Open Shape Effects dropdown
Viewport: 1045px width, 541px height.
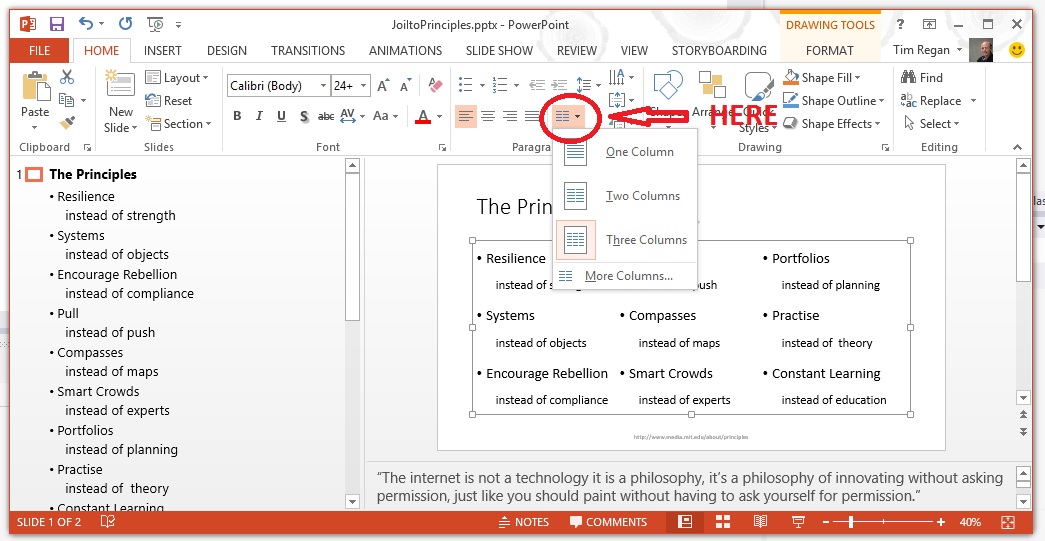coord(831,123)
